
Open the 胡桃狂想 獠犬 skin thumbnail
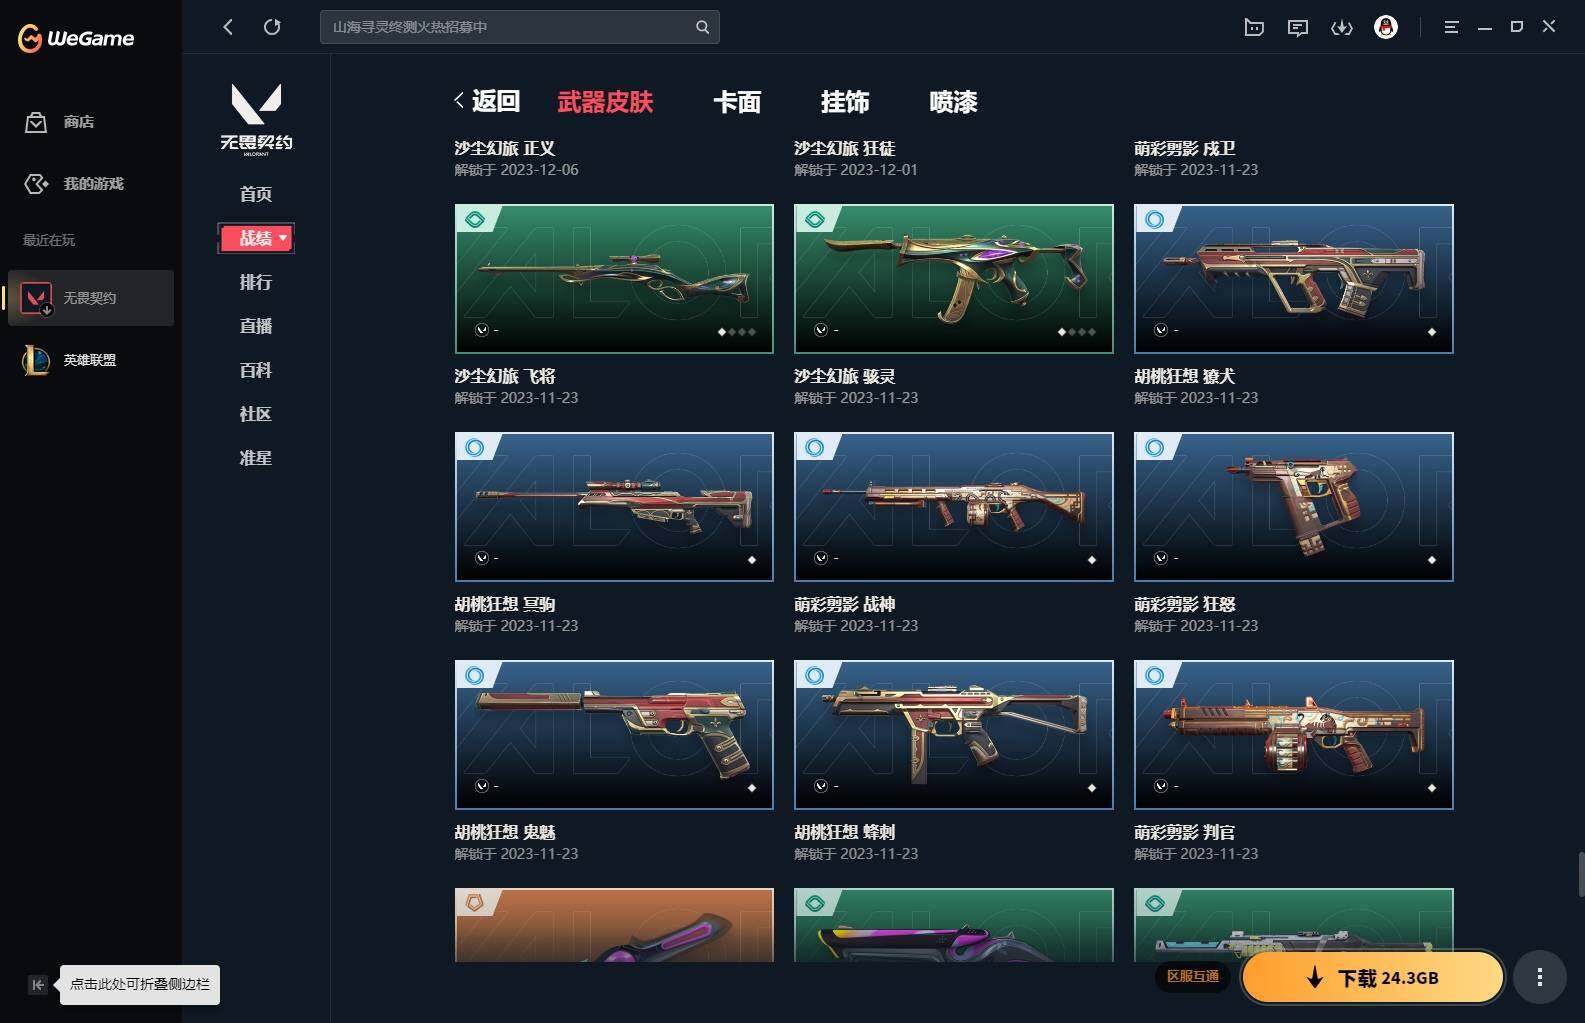[1294, 279]
